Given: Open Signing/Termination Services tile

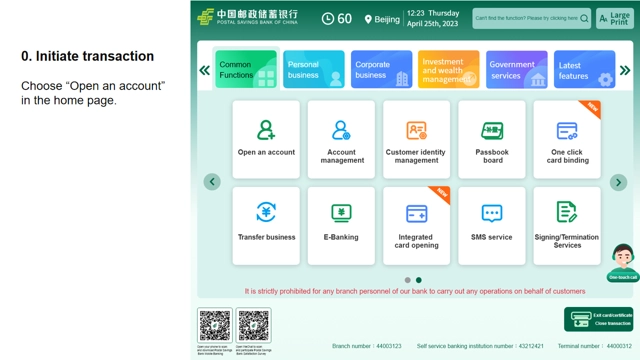Looking at the screenshot, I should (x=567, y=226).
